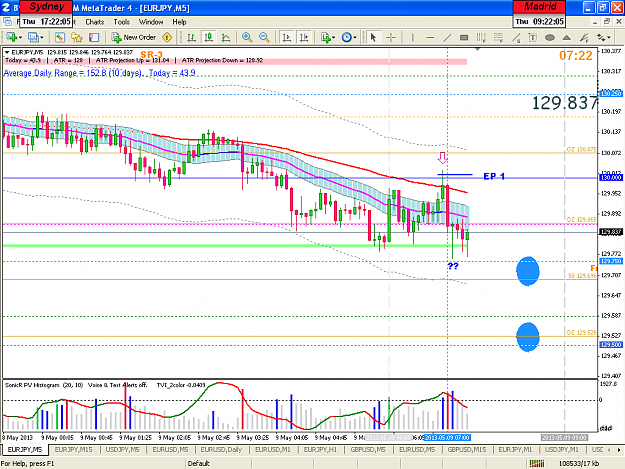Open the Charts menu

coord(94,22)
